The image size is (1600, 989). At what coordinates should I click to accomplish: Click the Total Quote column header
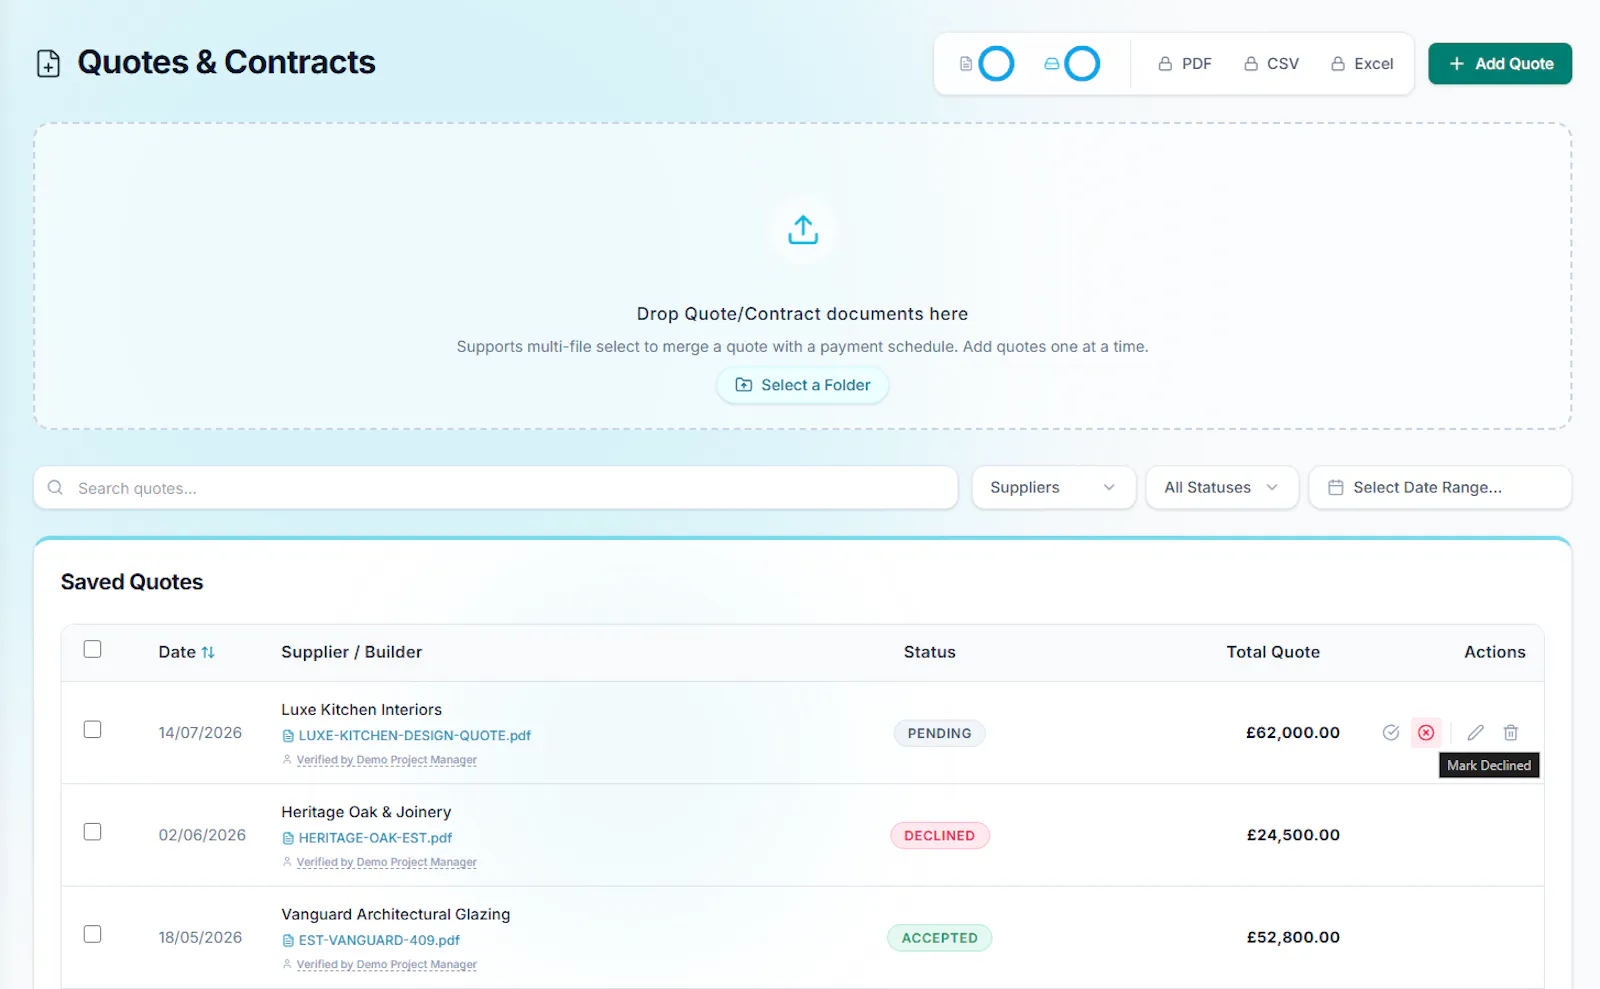[1273, 652]
